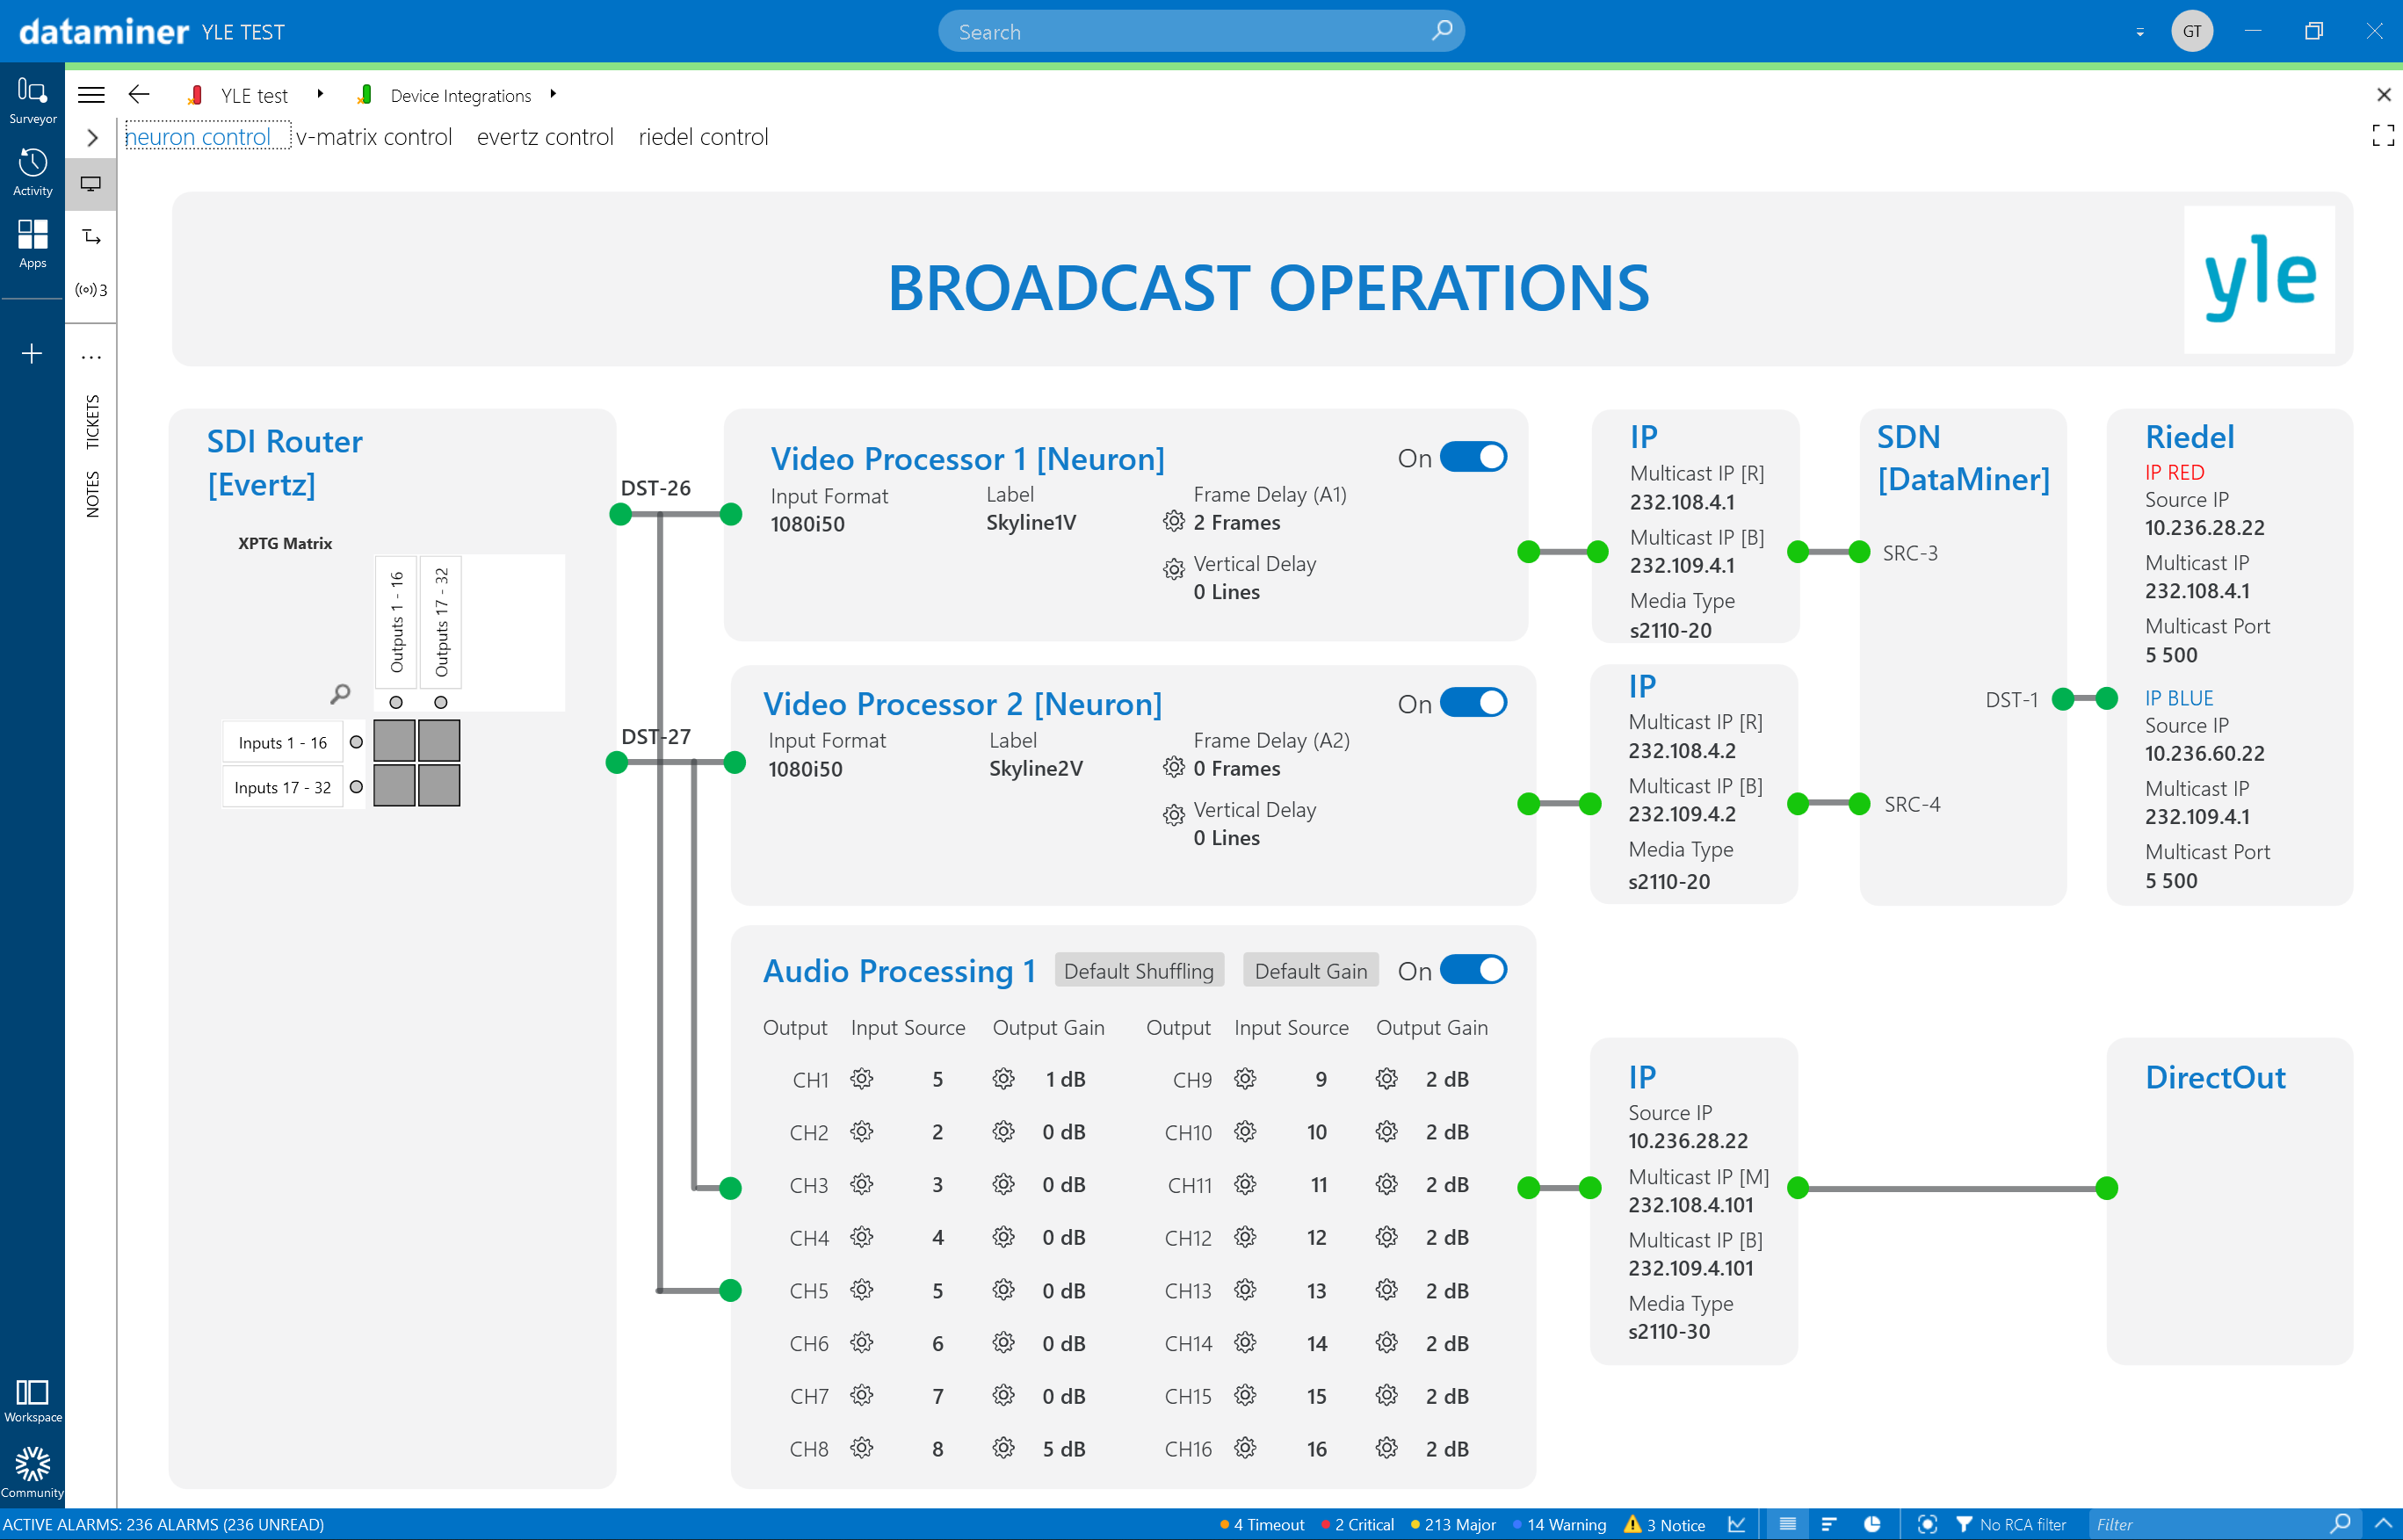Select the Outputs 1 - 16 radio circle

pos(396,702)
